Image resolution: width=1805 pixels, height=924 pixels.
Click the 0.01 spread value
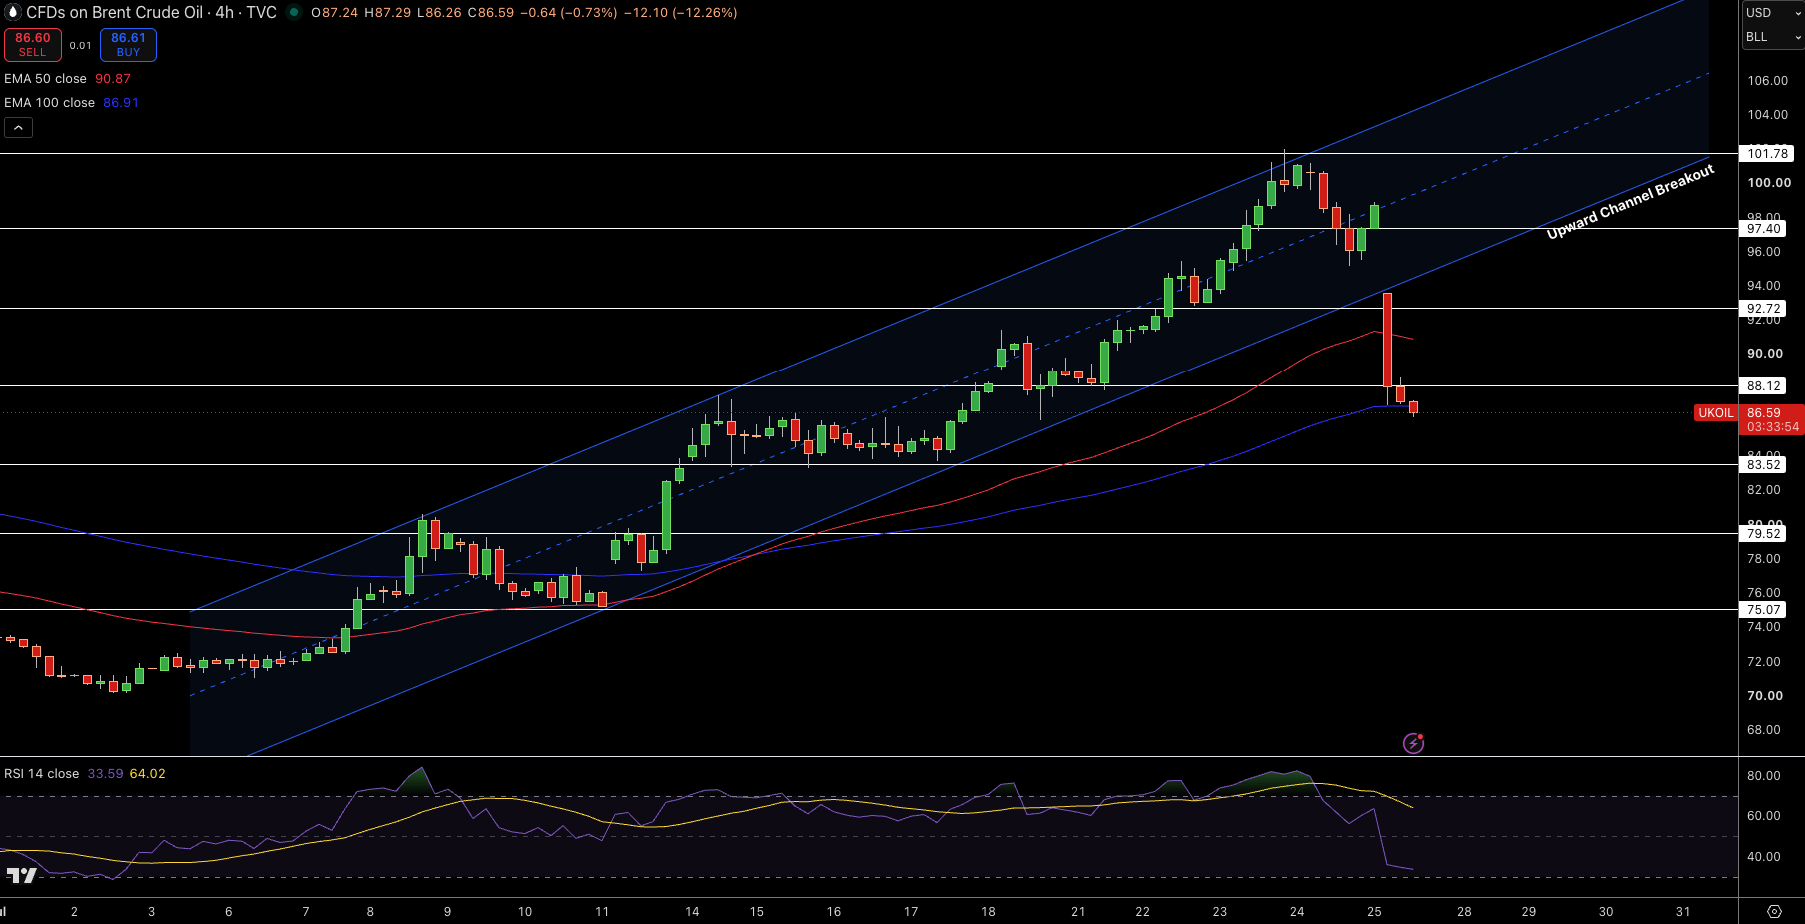point(81,45)
